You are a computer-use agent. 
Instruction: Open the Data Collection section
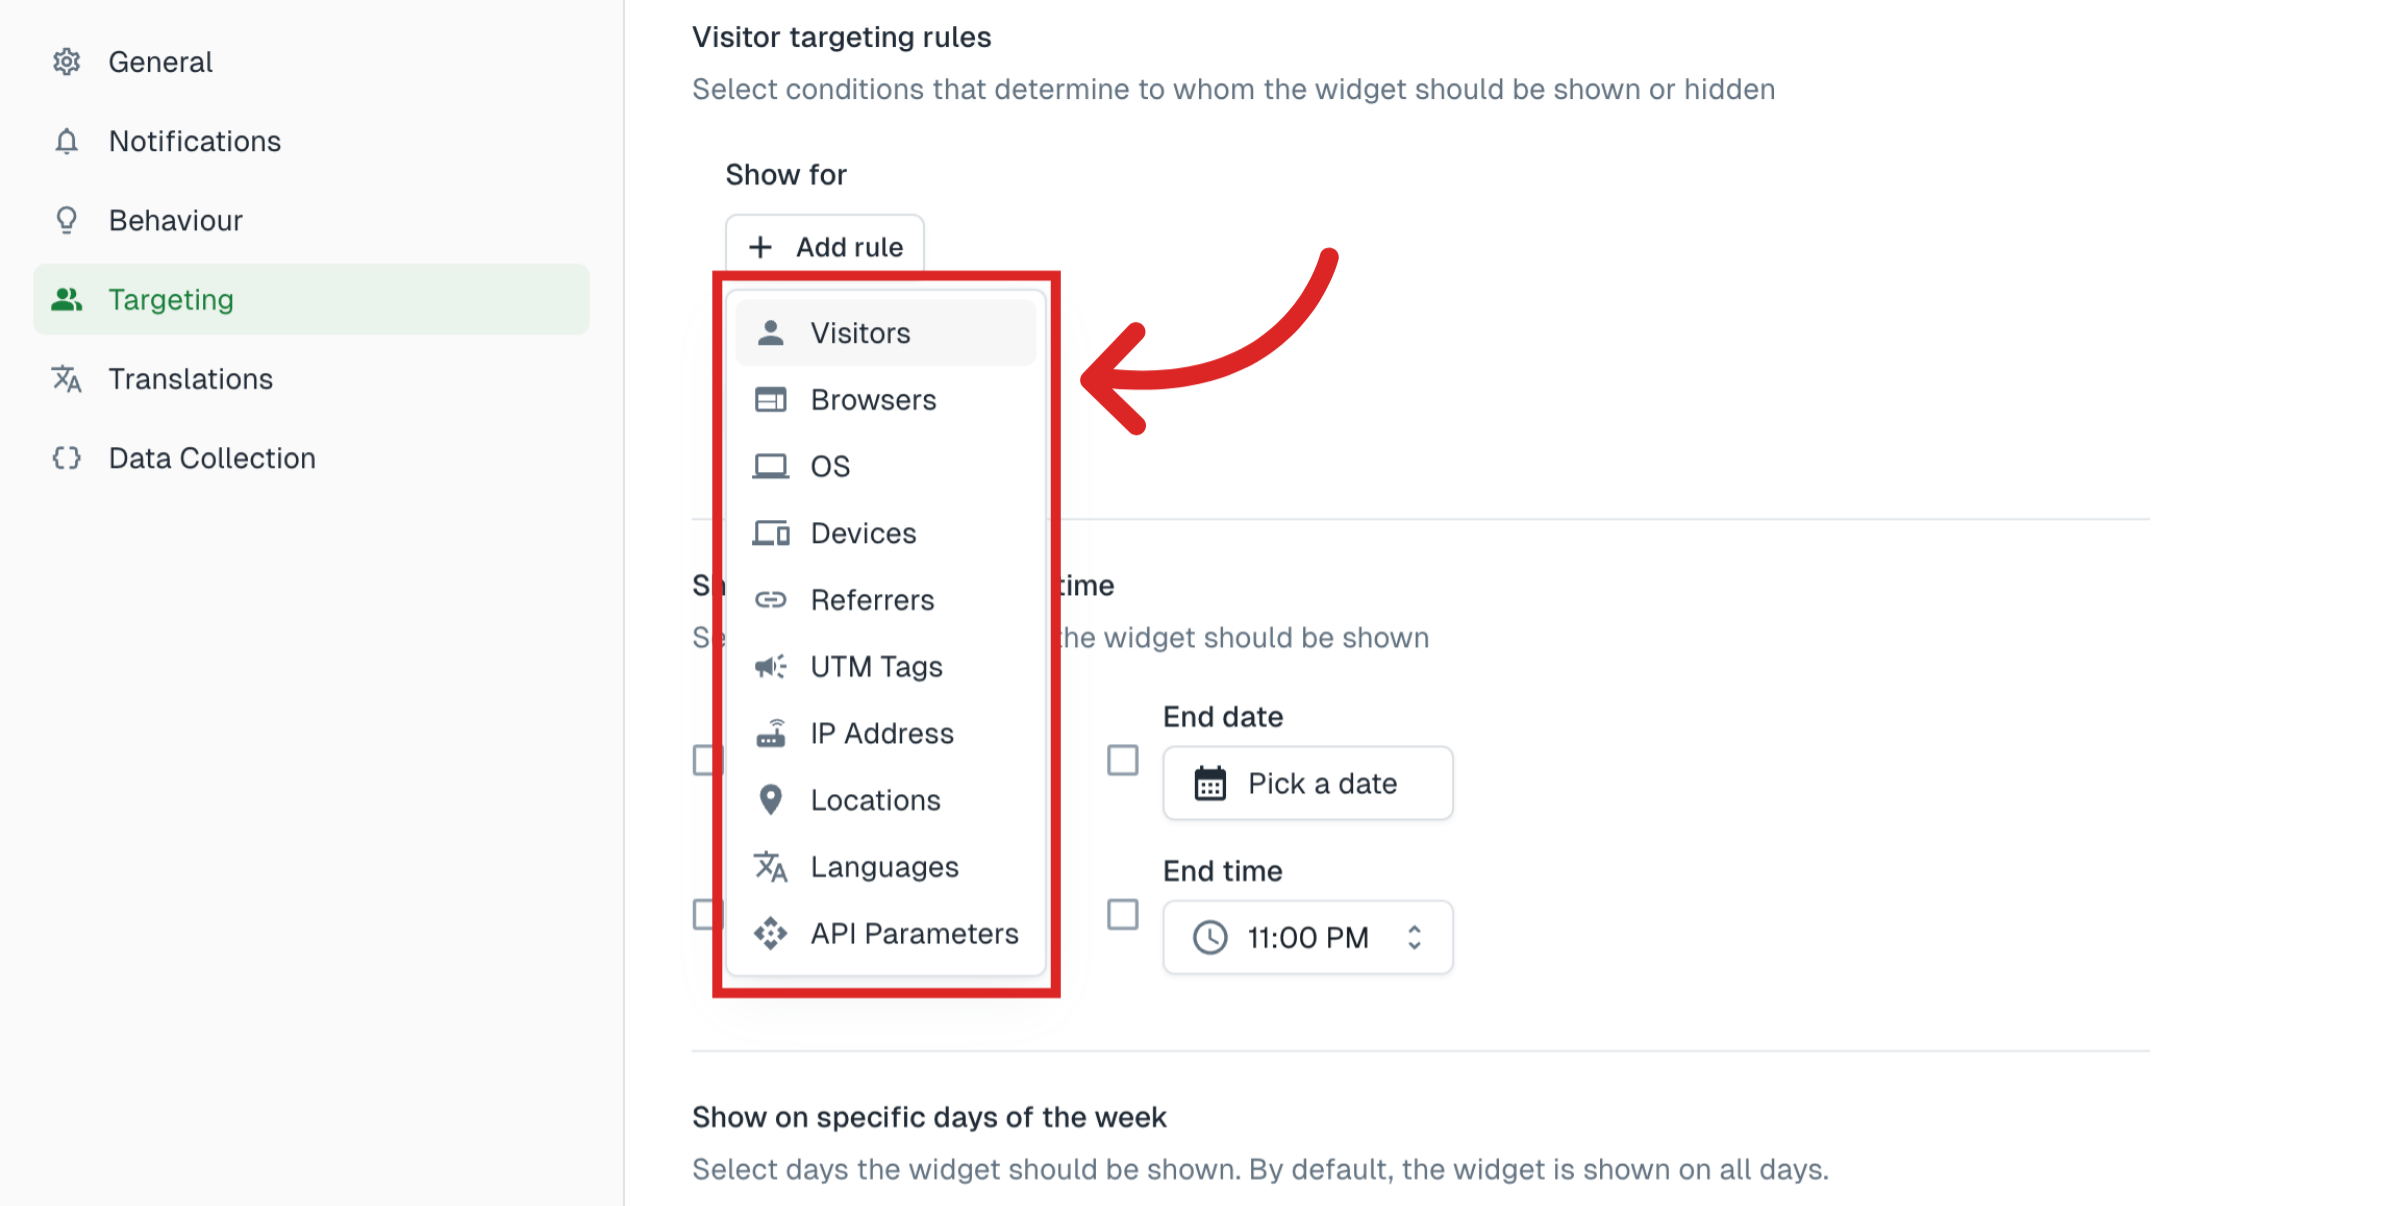click(211, 458)
